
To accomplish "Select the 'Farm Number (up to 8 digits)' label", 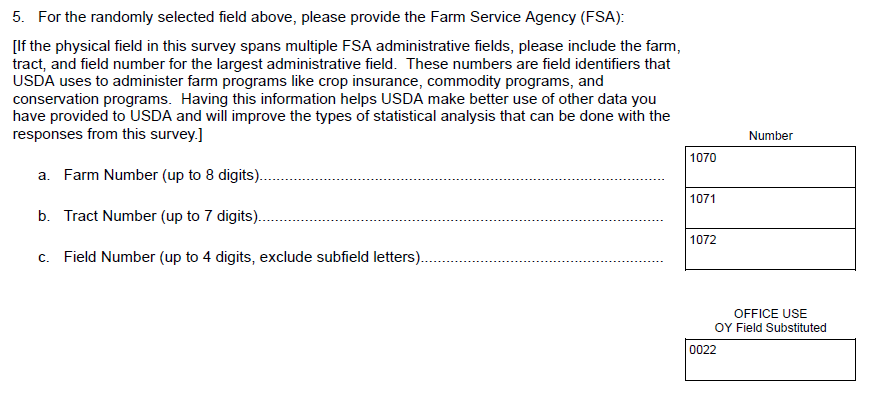I will (x=162, y=175).
